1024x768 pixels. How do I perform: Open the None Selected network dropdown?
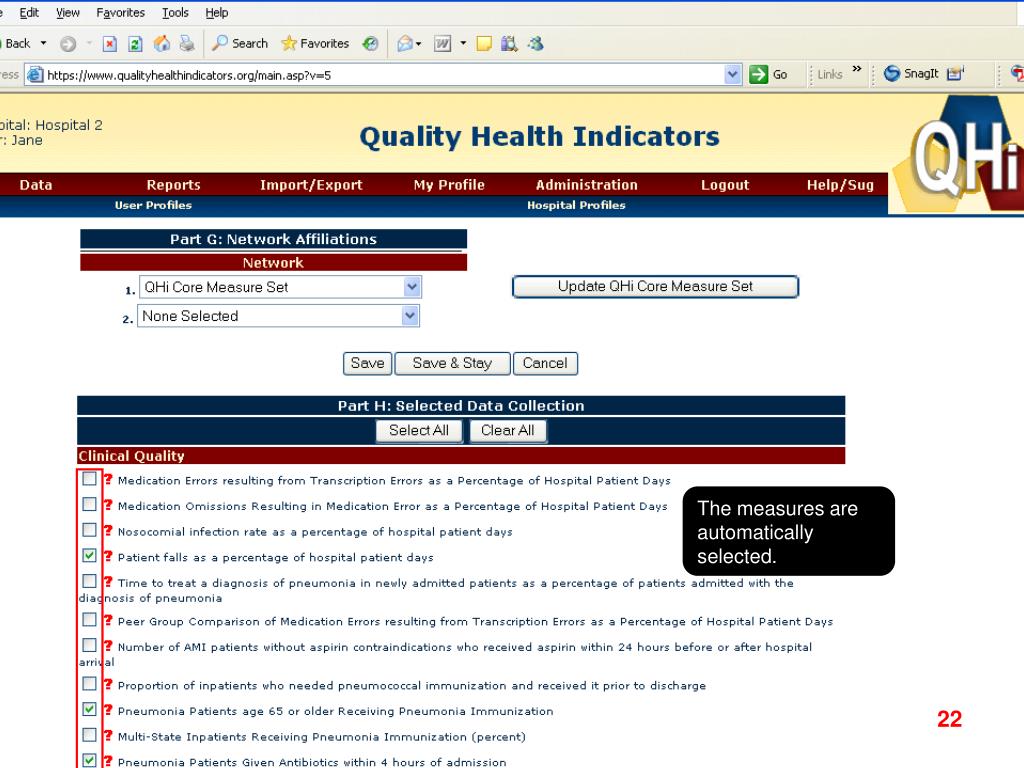pyautogui.click(x=278, y=316)
